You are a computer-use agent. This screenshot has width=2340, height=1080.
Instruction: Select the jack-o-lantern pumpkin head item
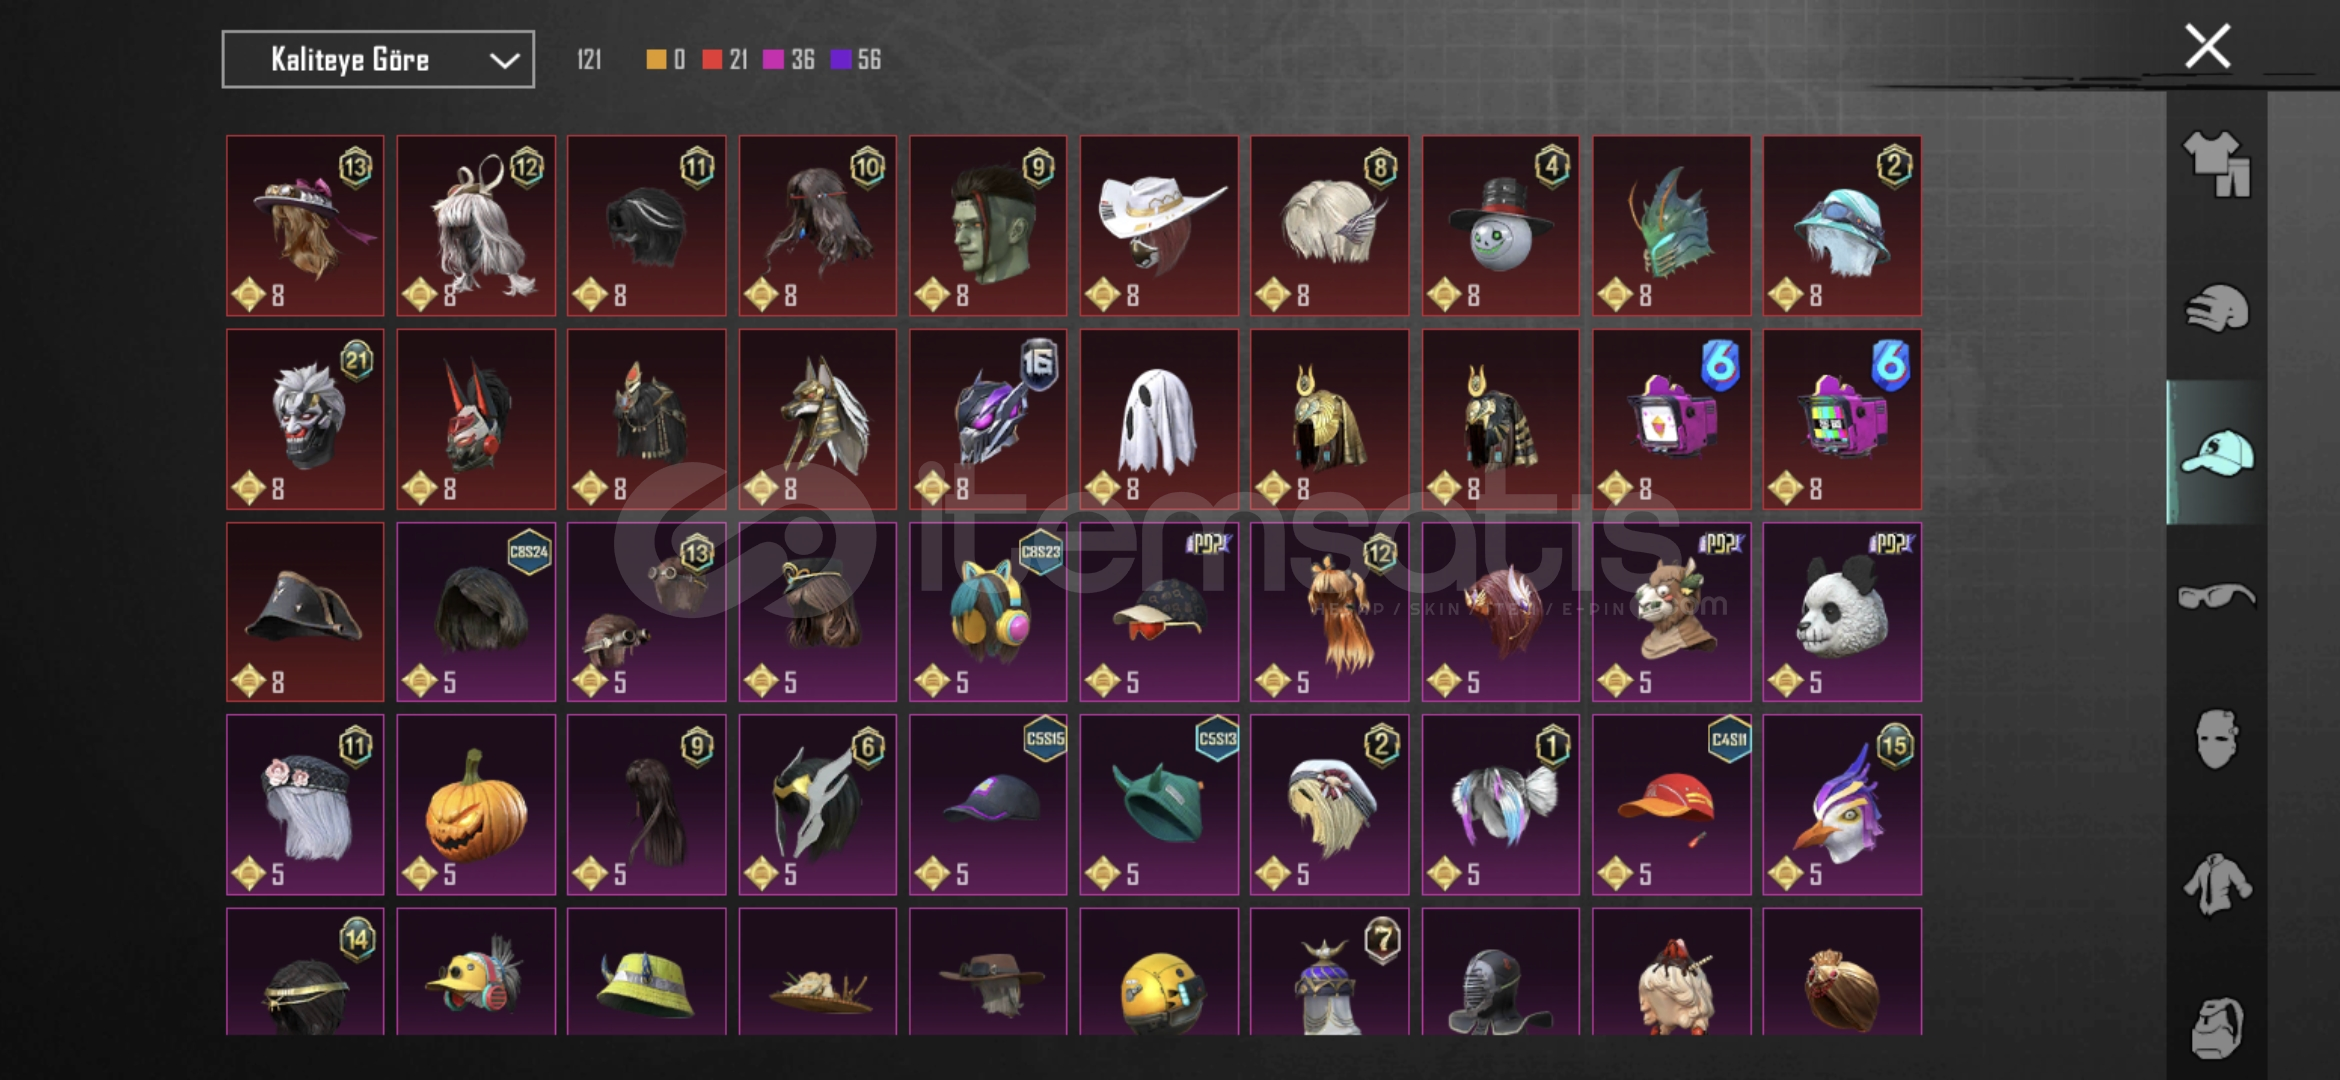coord(476,804)
